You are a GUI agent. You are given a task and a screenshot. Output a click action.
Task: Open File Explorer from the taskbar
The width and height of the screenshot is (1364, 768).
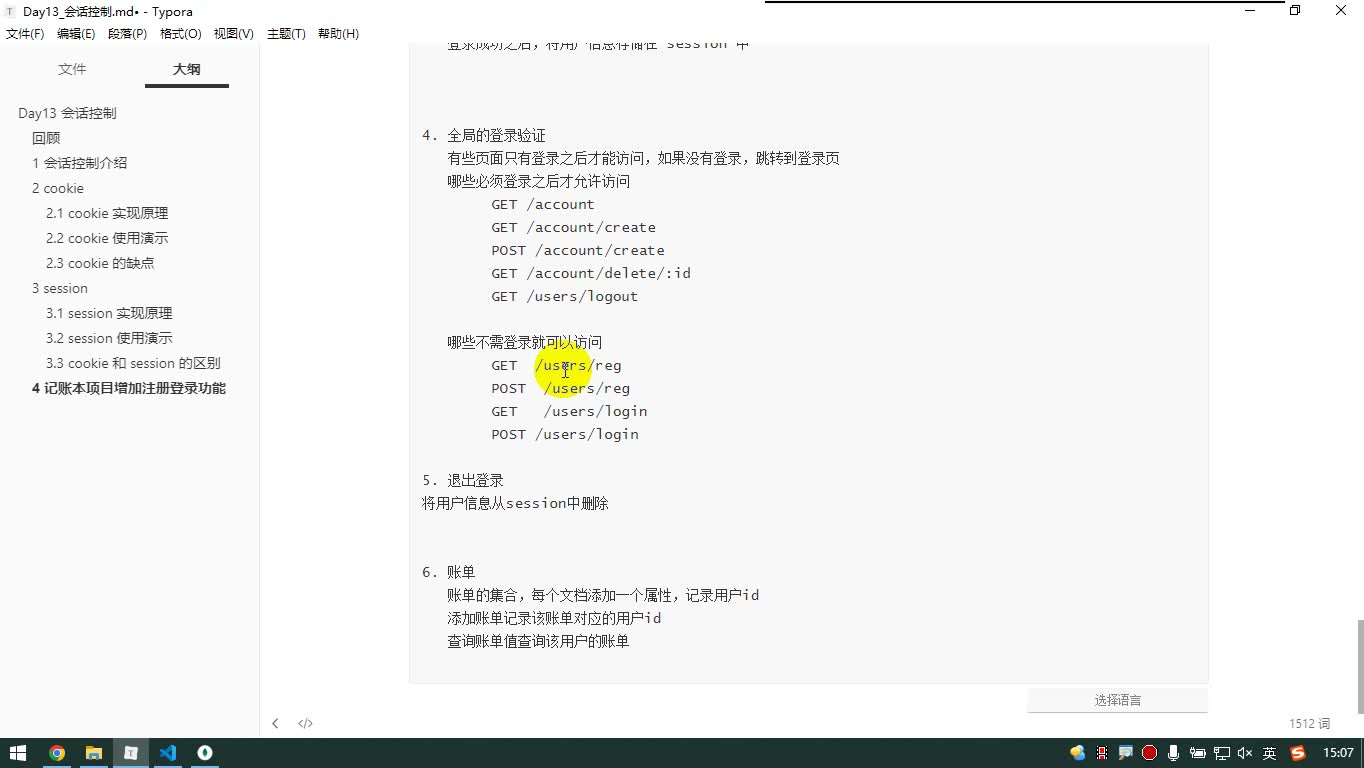click(94, 753)
